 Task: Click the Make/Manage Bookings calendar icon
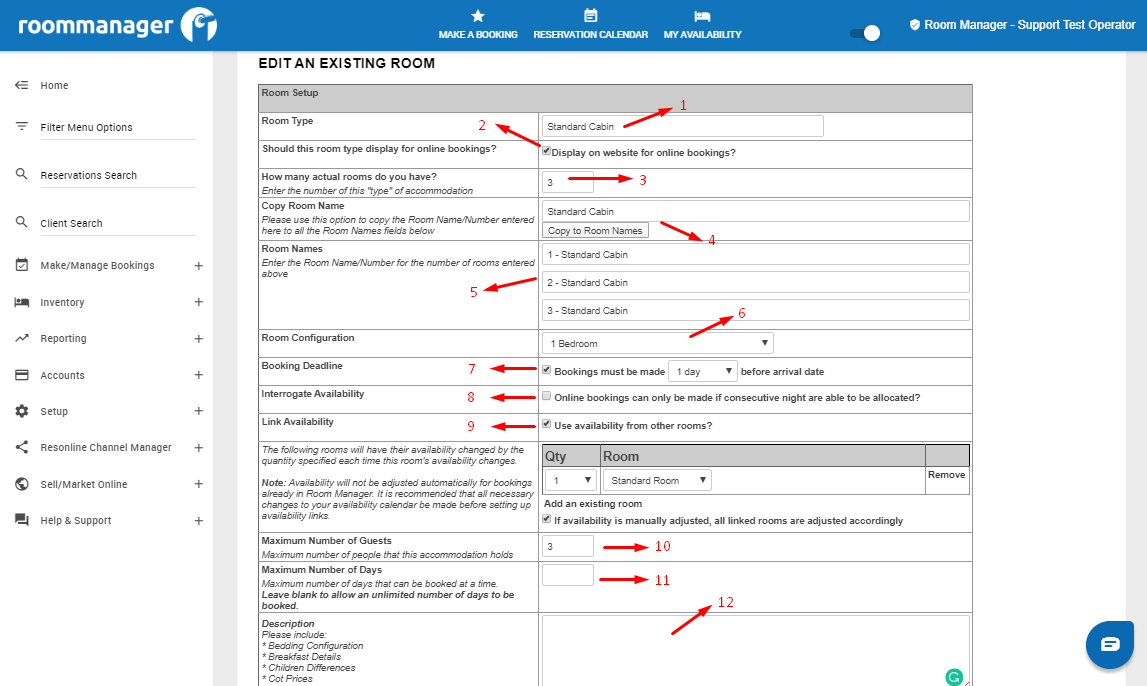(22, 265)
